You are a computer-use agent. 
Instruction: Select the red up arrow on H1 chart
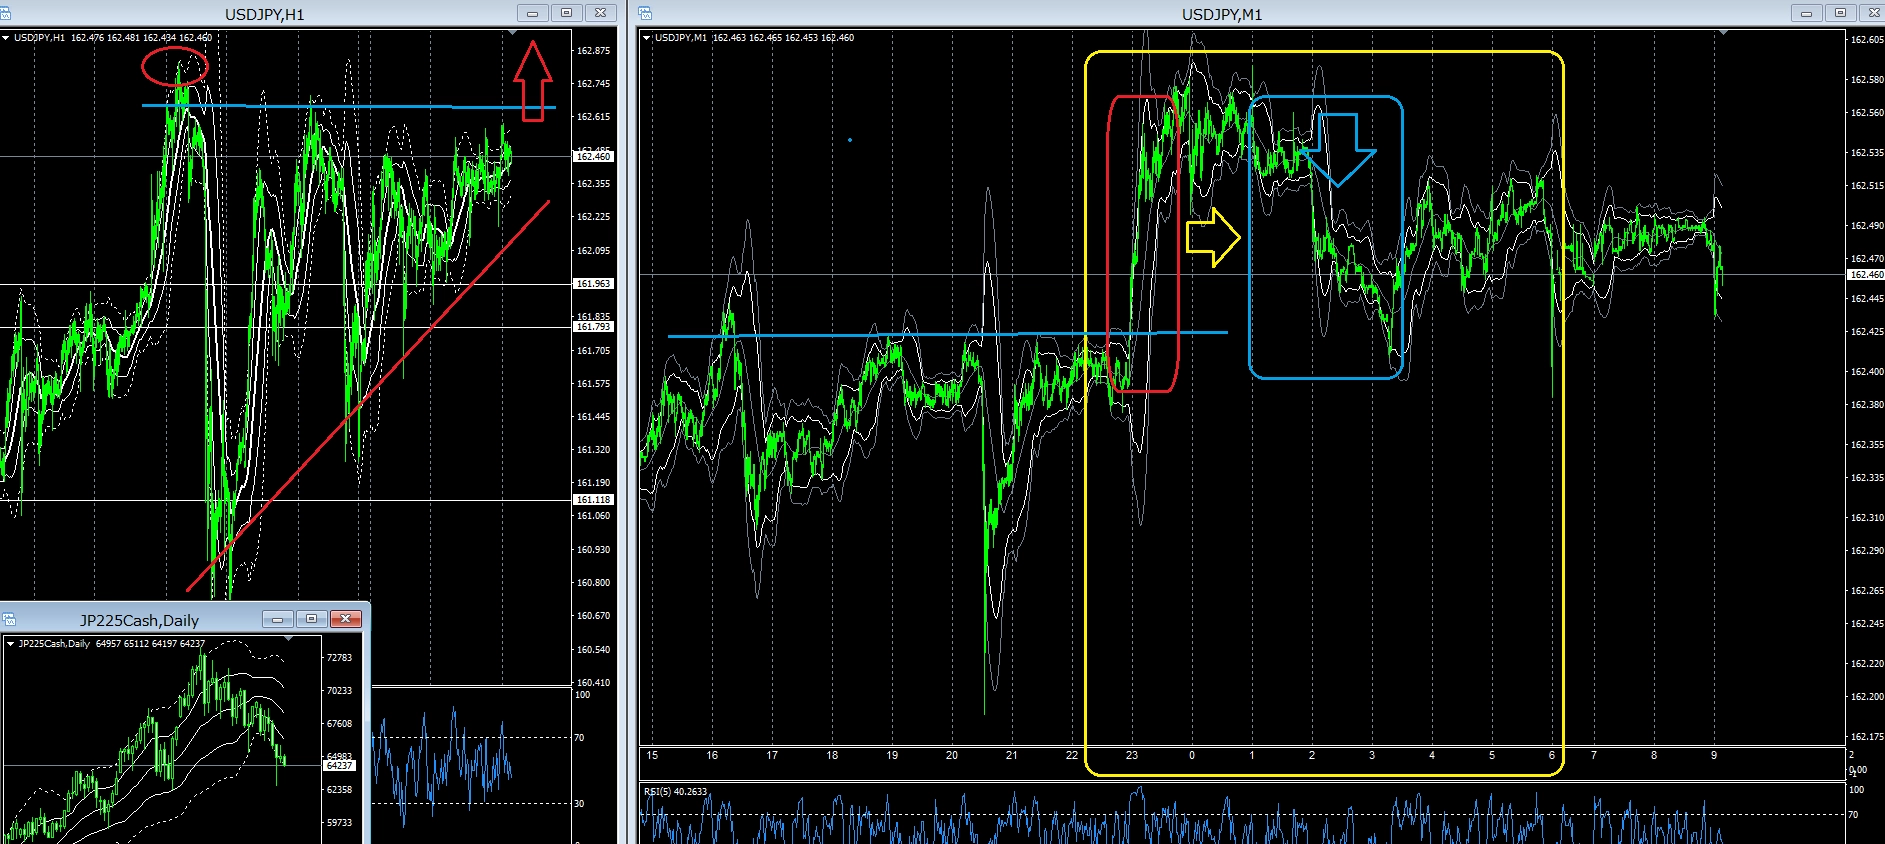click(533, 81)
